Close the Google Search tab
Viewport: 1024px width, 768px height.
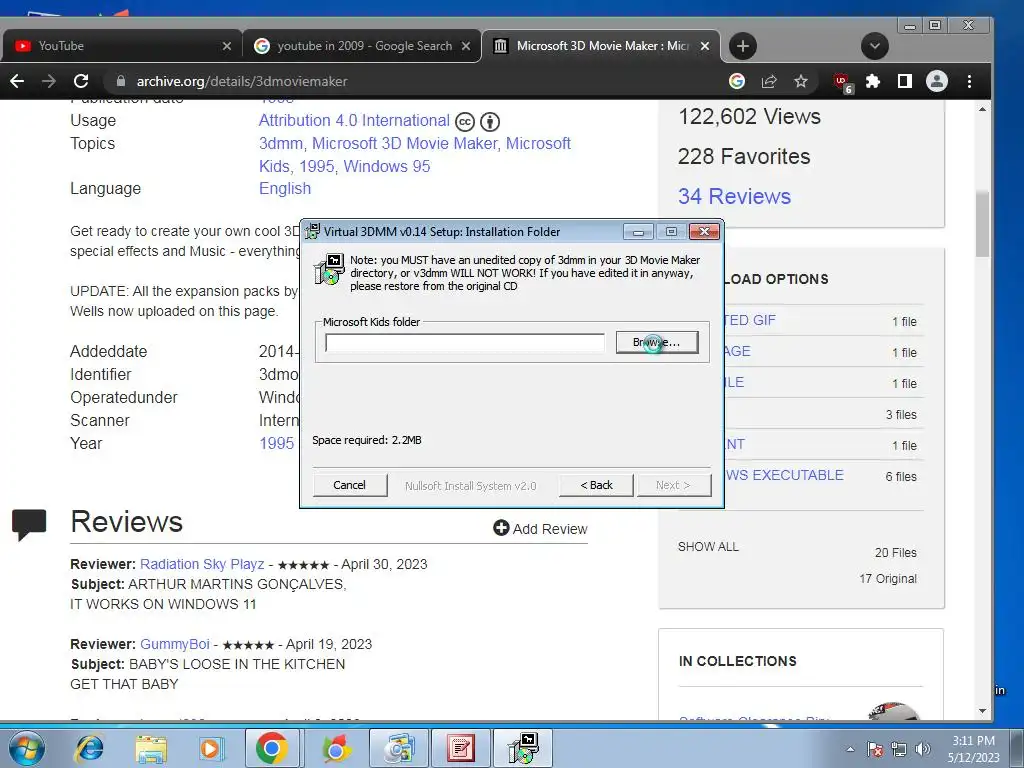(466, 46)
